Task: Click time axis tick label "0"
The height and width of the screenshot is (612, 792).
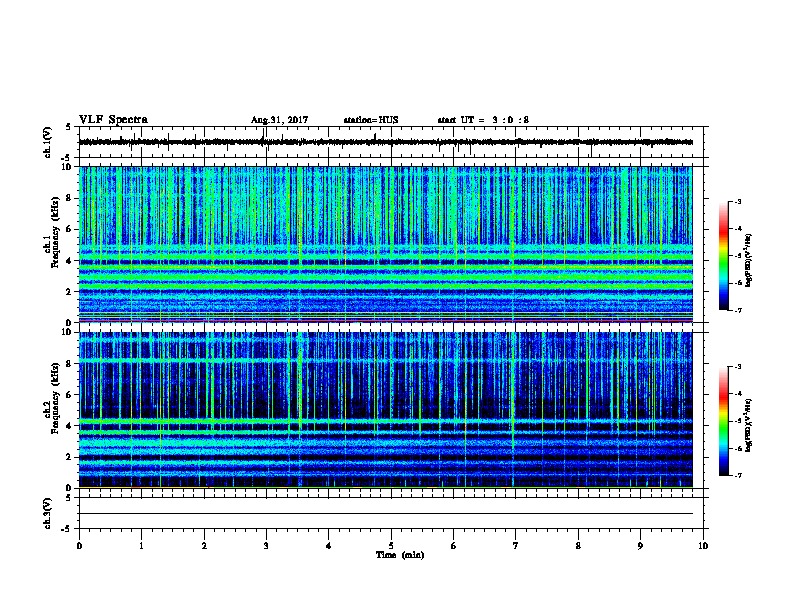Action: (x=79, y=546)
